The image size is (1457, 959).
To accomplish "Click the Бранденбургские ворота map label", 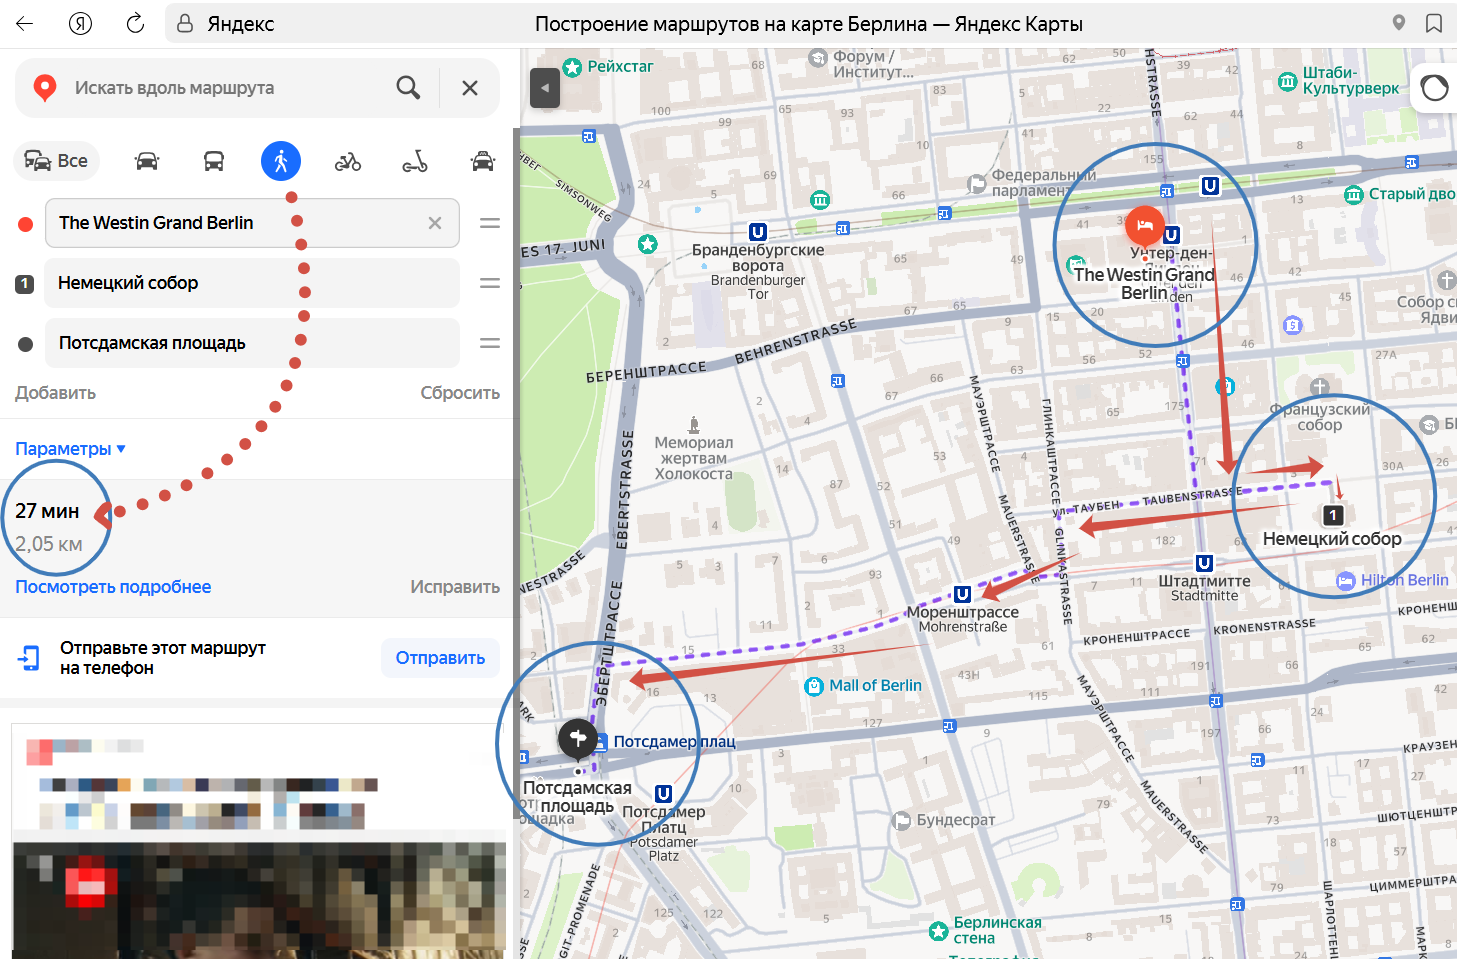I will point(758,258).
